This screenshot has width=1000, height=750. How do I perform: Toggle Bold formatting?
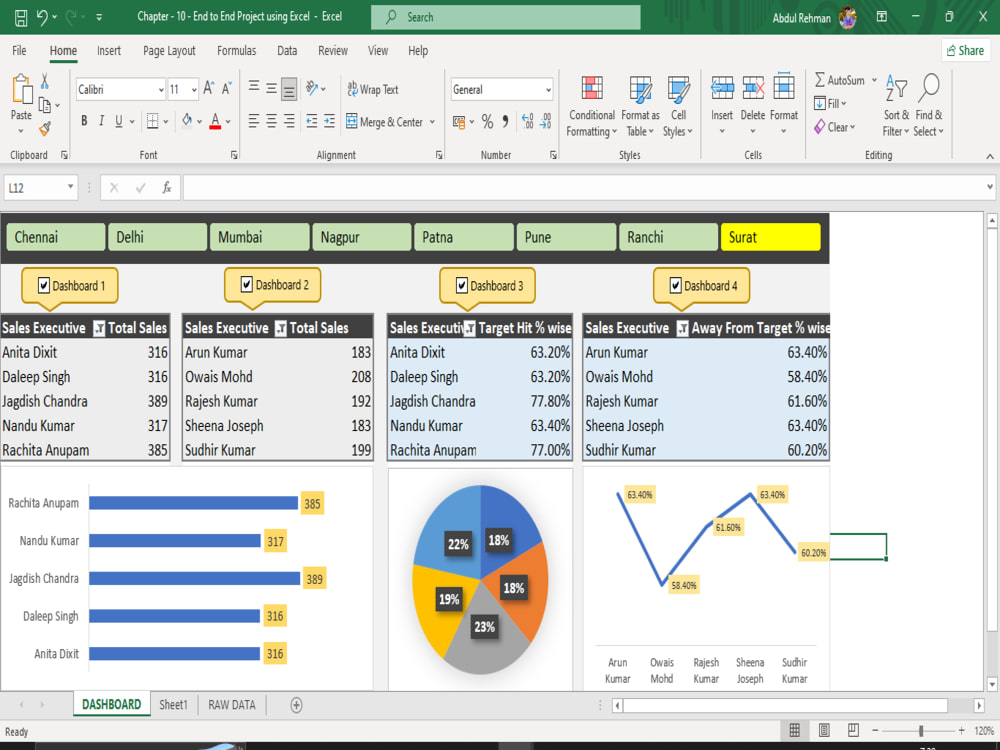click(x=84, y=121)
